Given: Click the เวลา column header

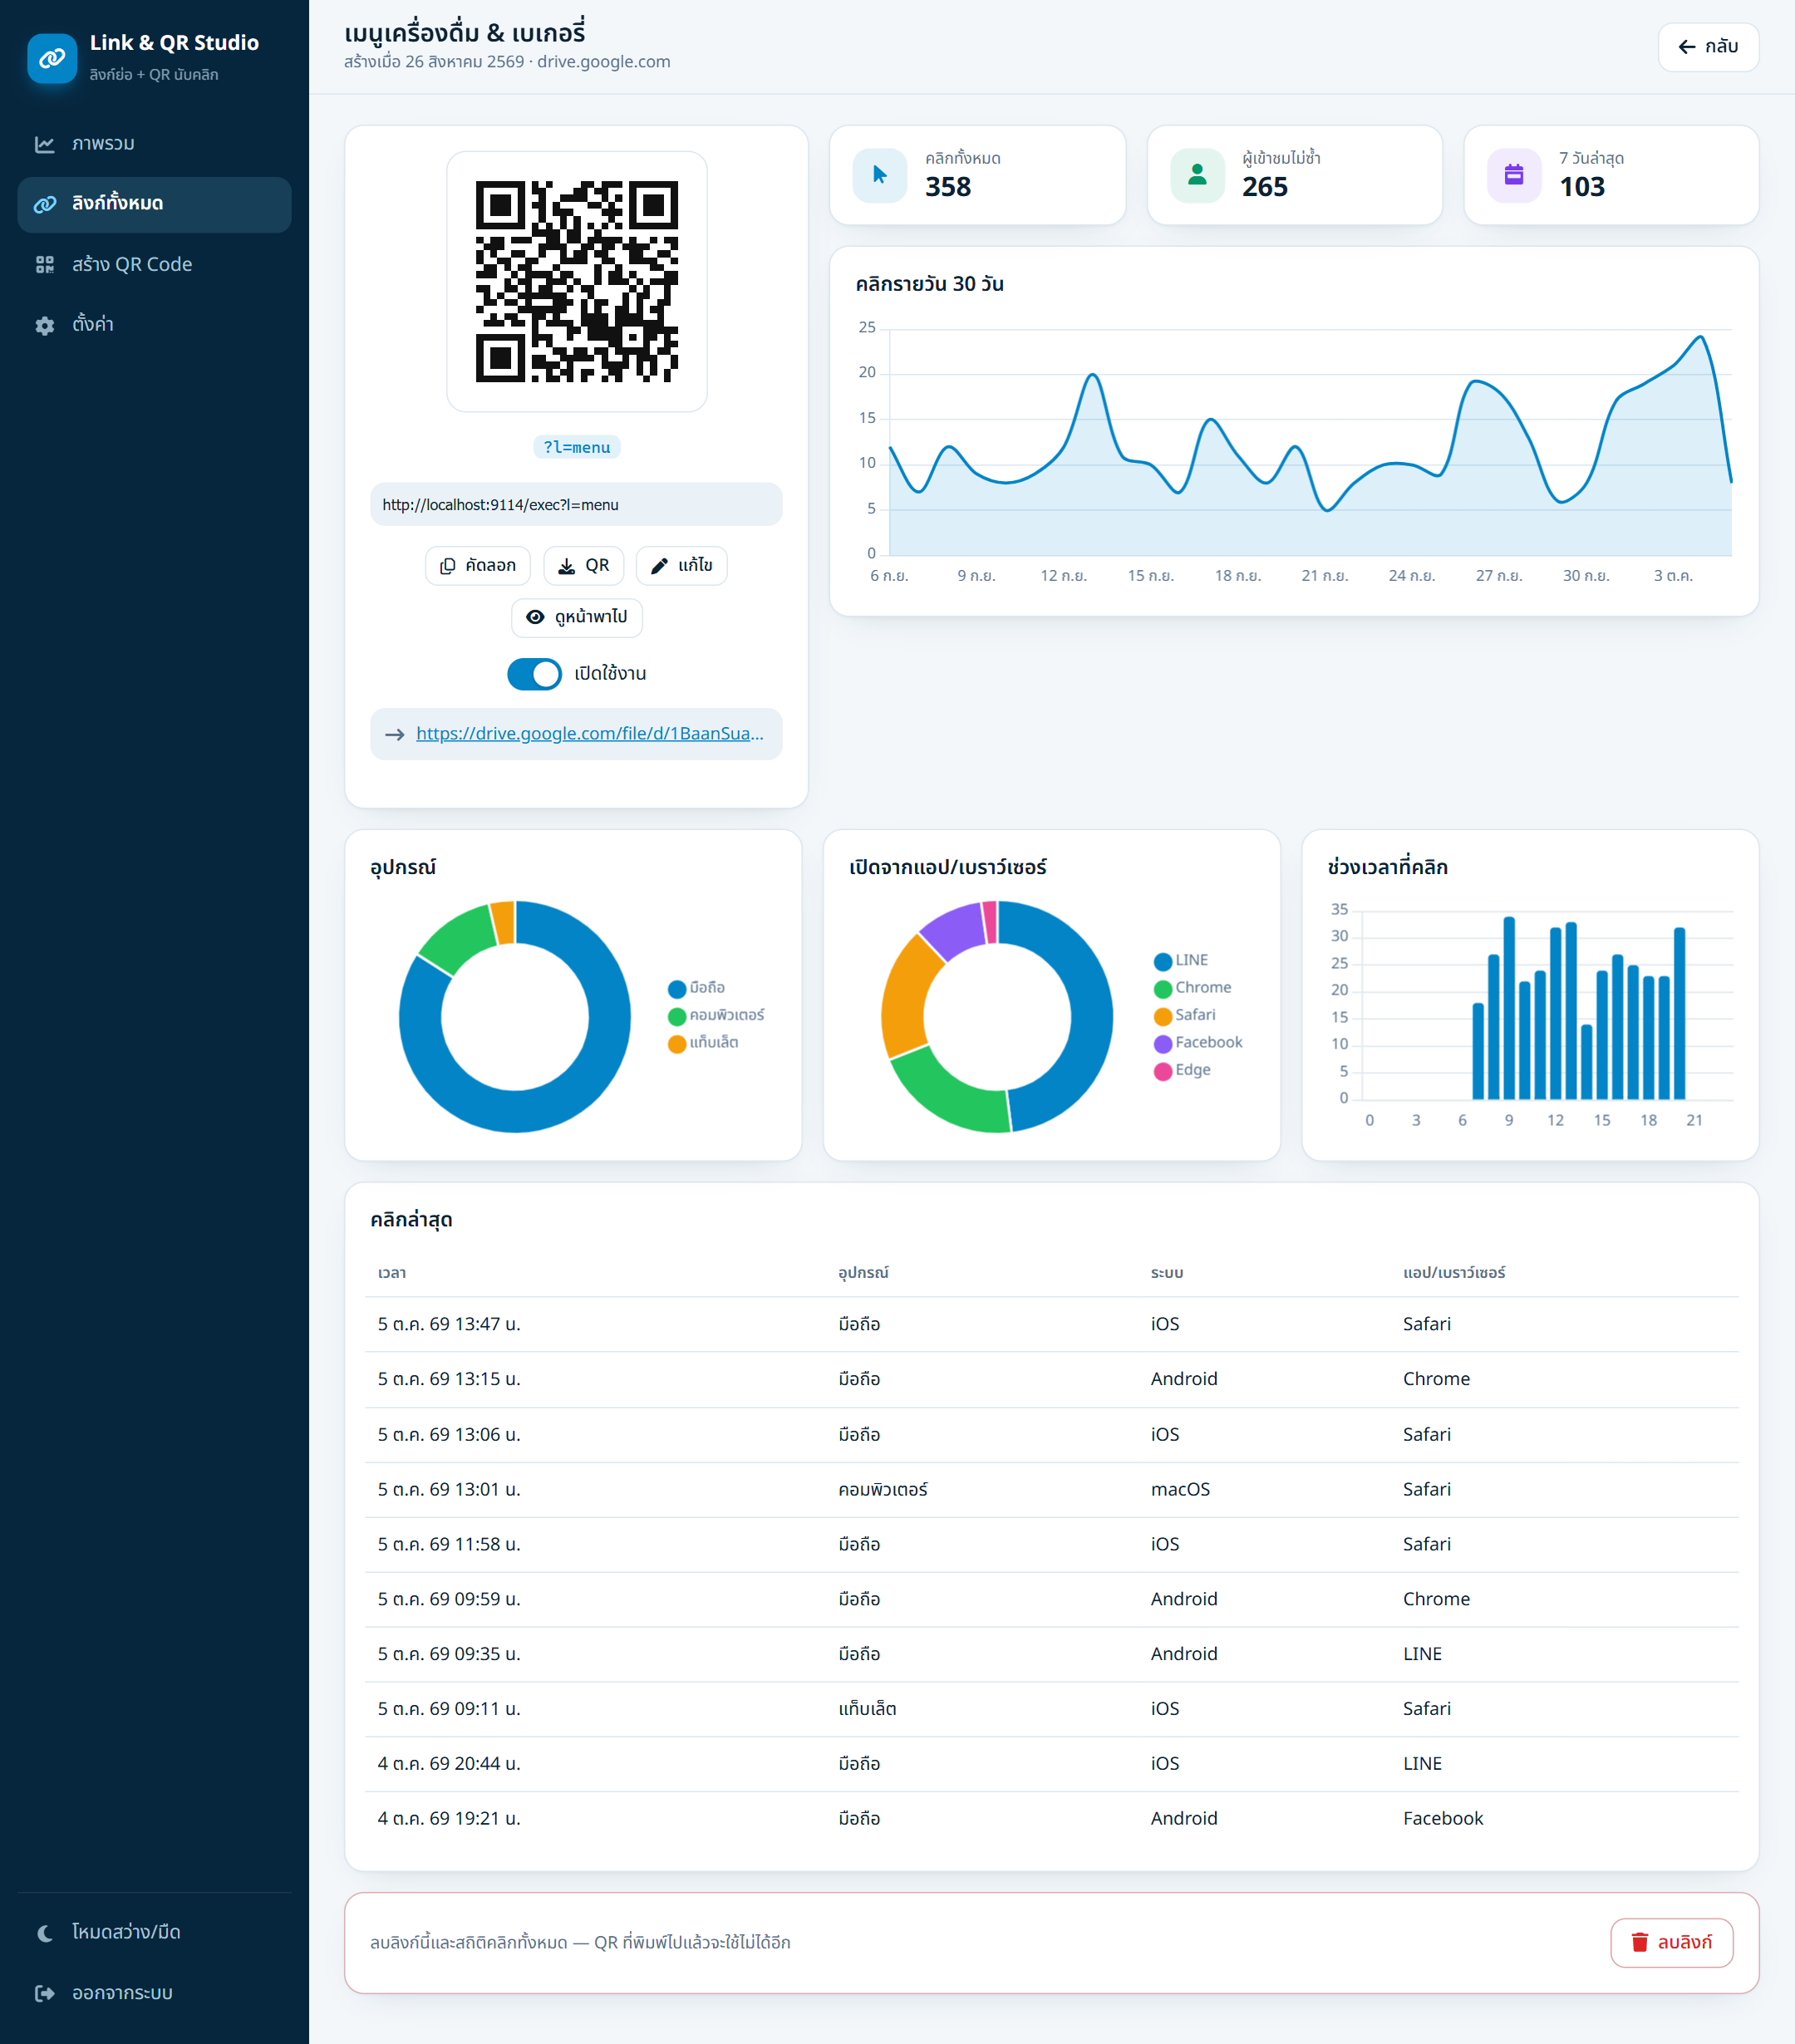Looking at the screenshot, I should [x=392, y=1273].
